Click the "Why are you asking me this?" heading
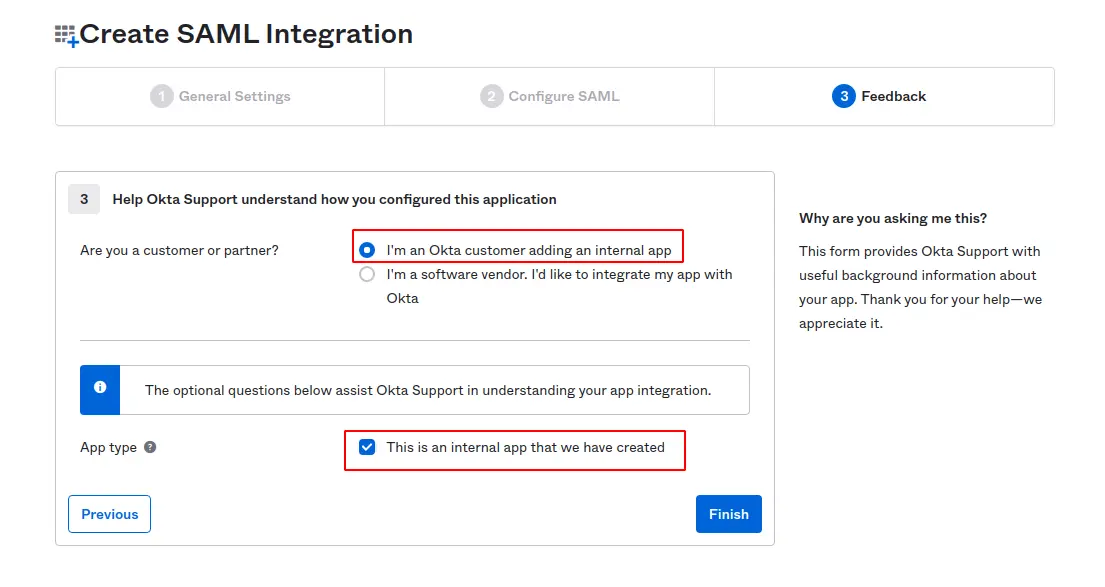The height and width of the screenshot is (587, 1105). pyautogui.click(x=893, y=218)
